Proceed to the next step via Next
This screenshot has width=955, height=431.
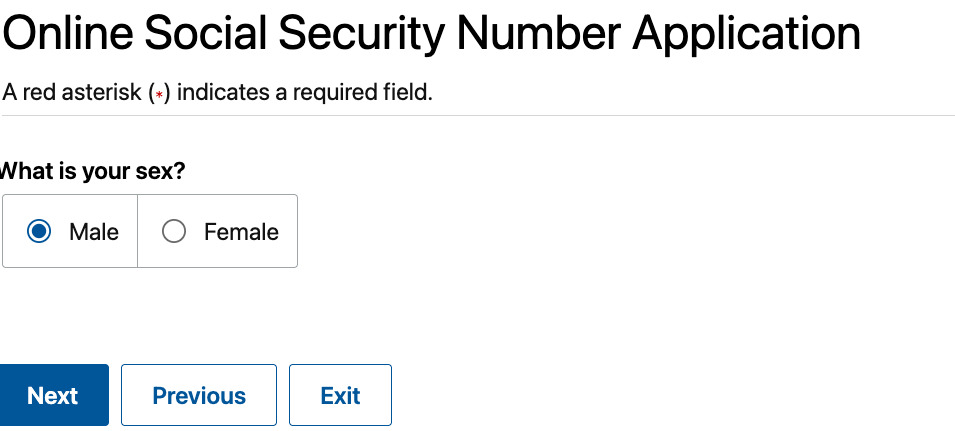[53, 395]
